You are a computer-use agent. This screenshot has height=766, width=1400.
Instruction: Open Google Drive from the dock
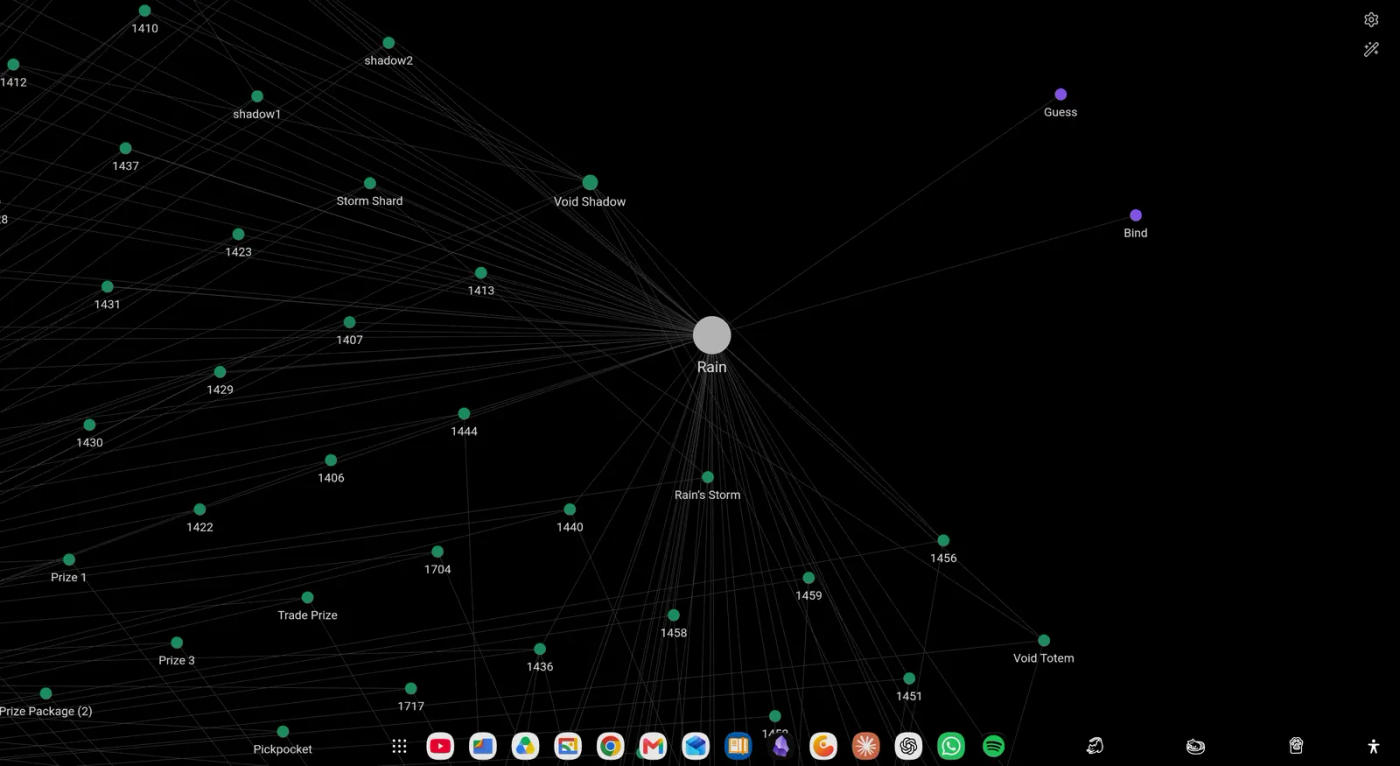point(525,746)
